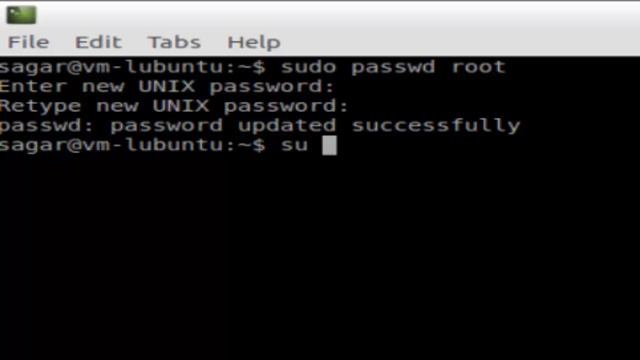This screenshot has width=640, height=360.
Task: Click the word "Retype" in the third line
Action: click(40, 108)
